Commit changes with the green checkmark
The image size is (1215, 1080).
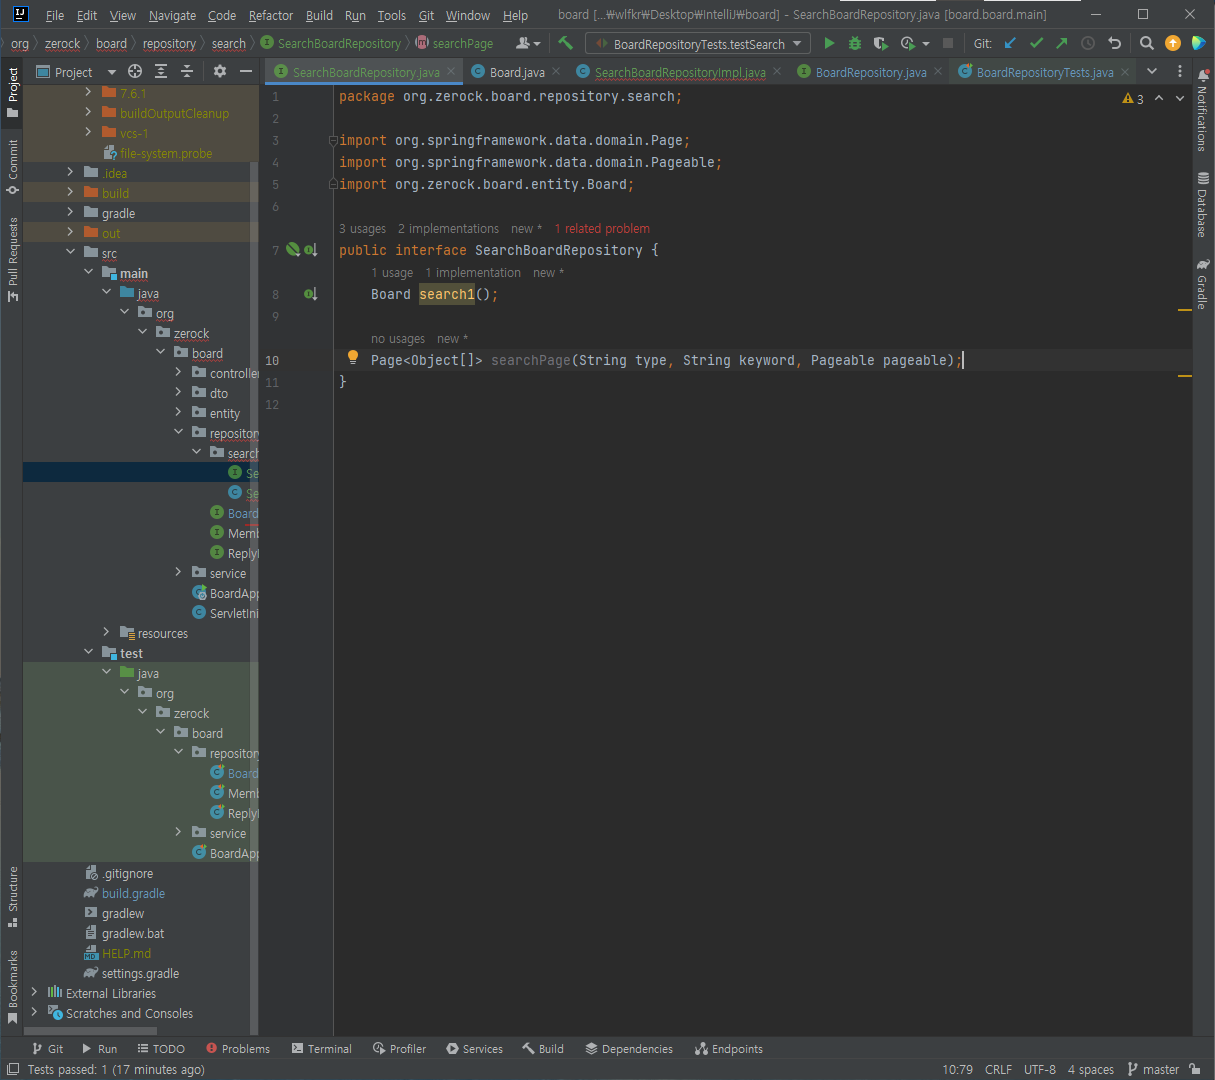1036,43
